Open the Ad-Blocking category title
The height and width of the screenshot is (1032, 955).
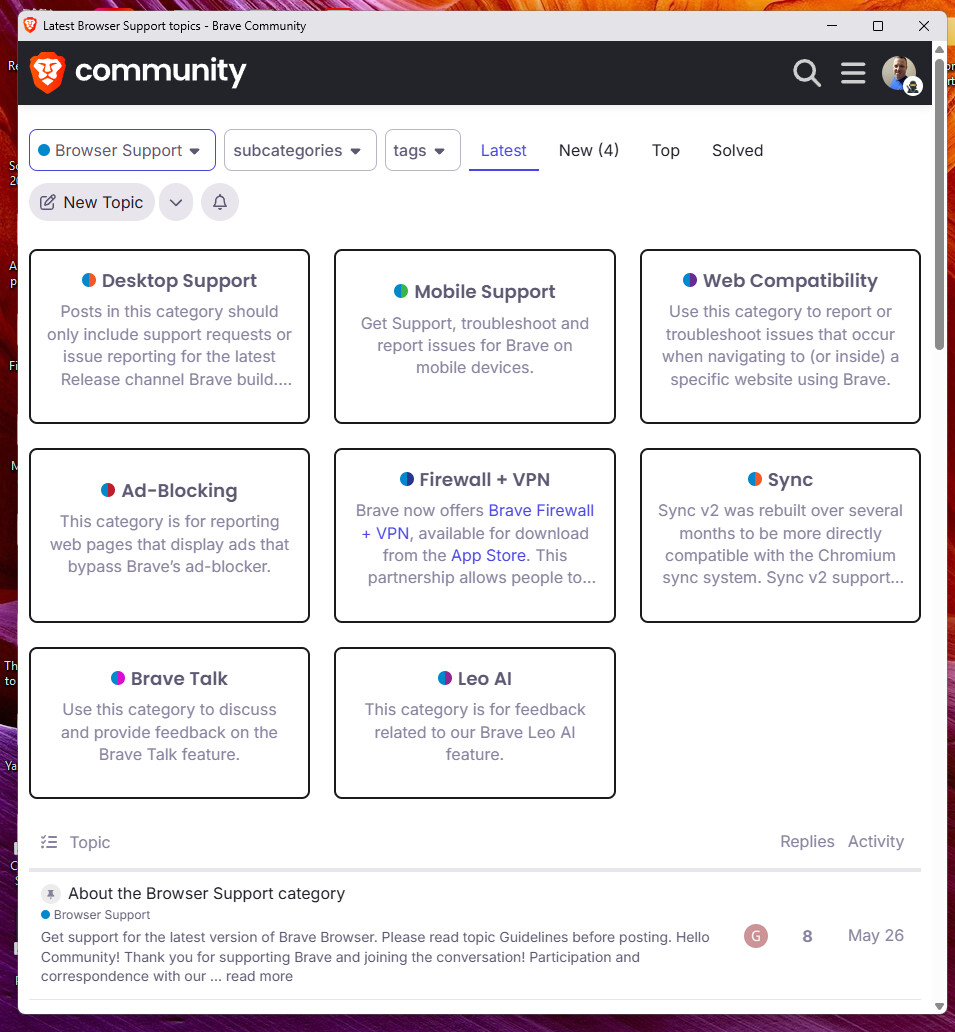[179, 490]
